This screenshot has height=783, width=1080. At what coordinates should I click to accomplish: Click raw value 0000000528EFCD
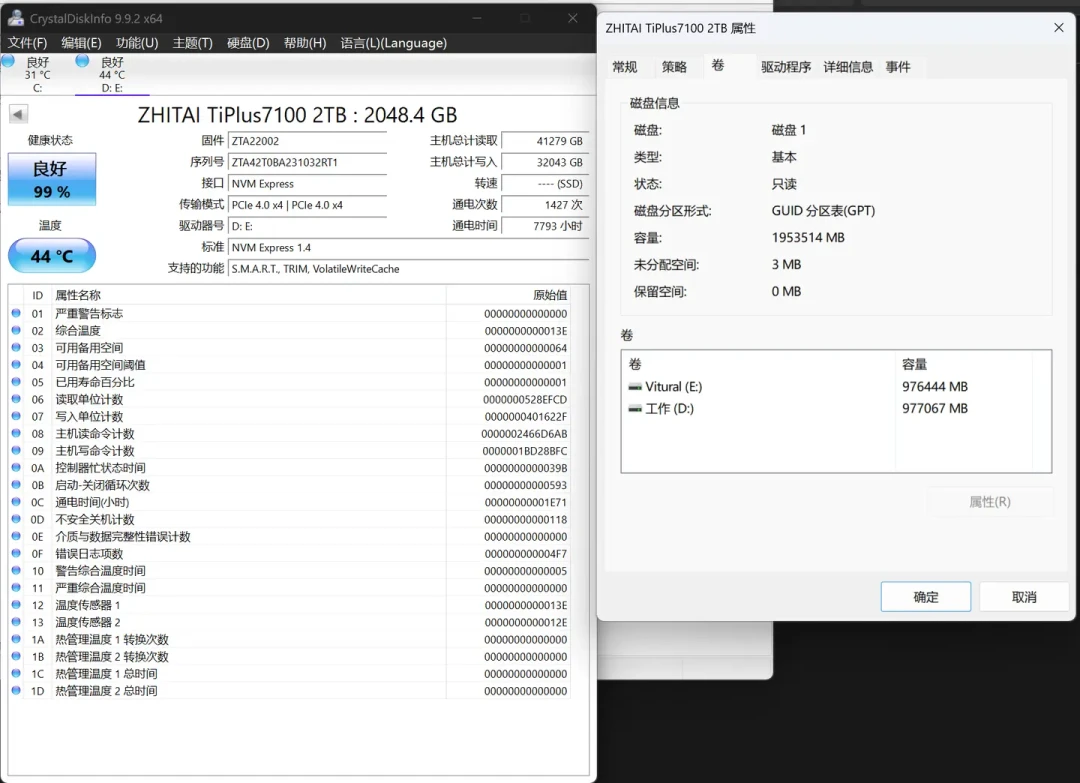pos(525,399)
